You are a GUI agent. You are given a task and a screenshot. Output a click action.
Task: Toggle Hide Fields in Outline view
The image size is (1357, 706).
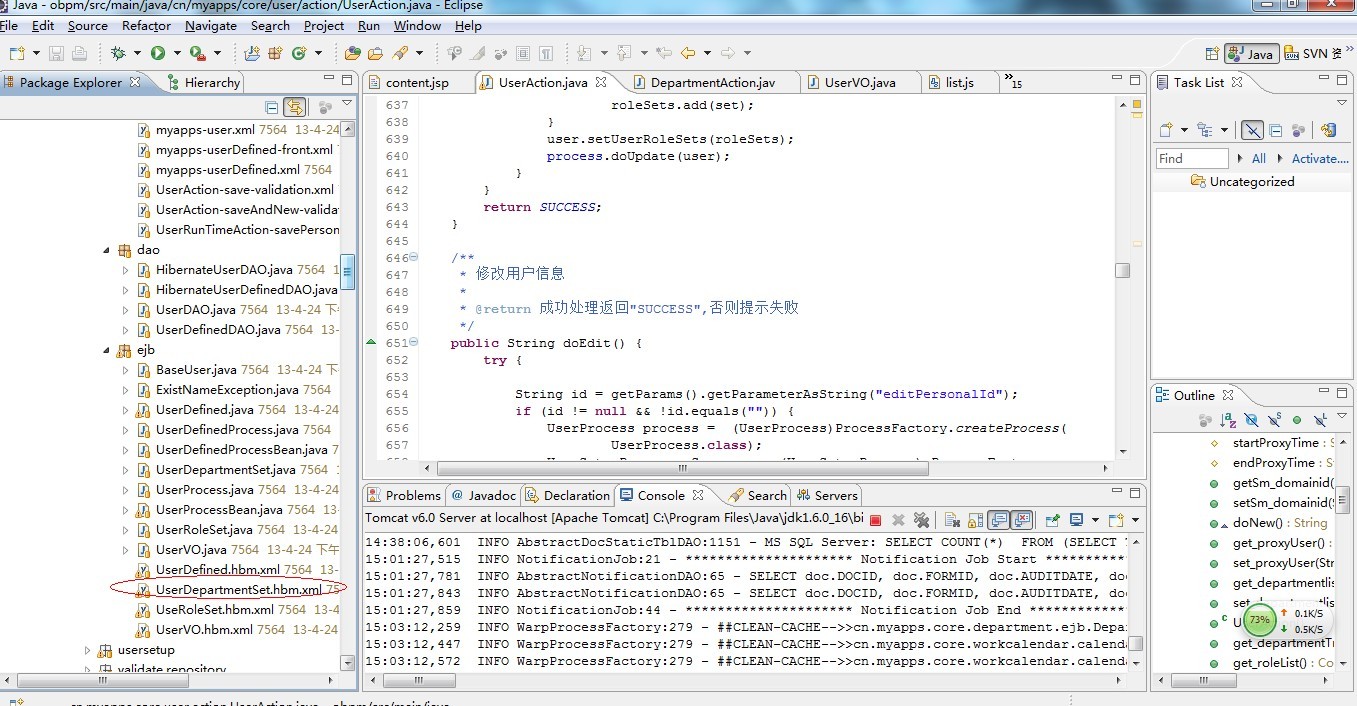[1251, 420]
